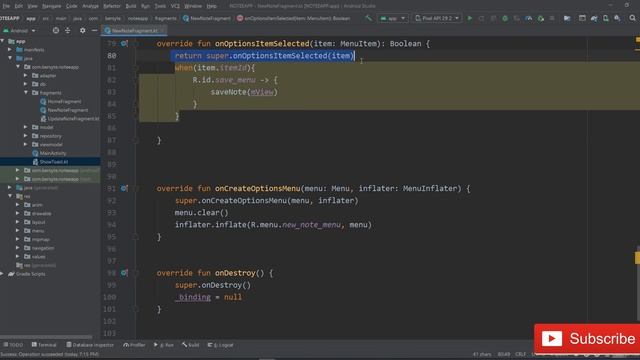
Task: Click the stop icon in the run toolbar
Action: point(552,18)
